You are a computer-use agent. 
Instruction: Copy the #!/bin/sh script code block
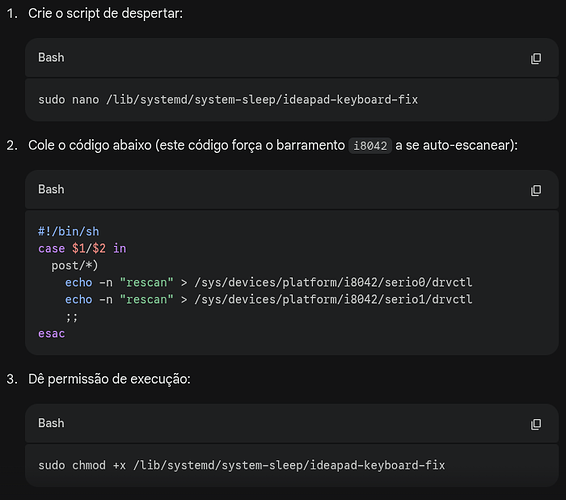coord(536,190)
